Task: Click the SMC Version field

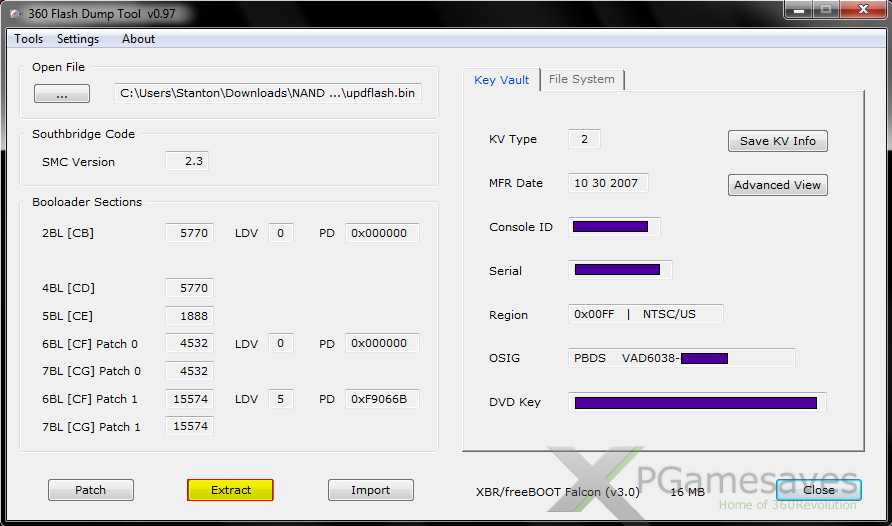Action: [187, 161]
